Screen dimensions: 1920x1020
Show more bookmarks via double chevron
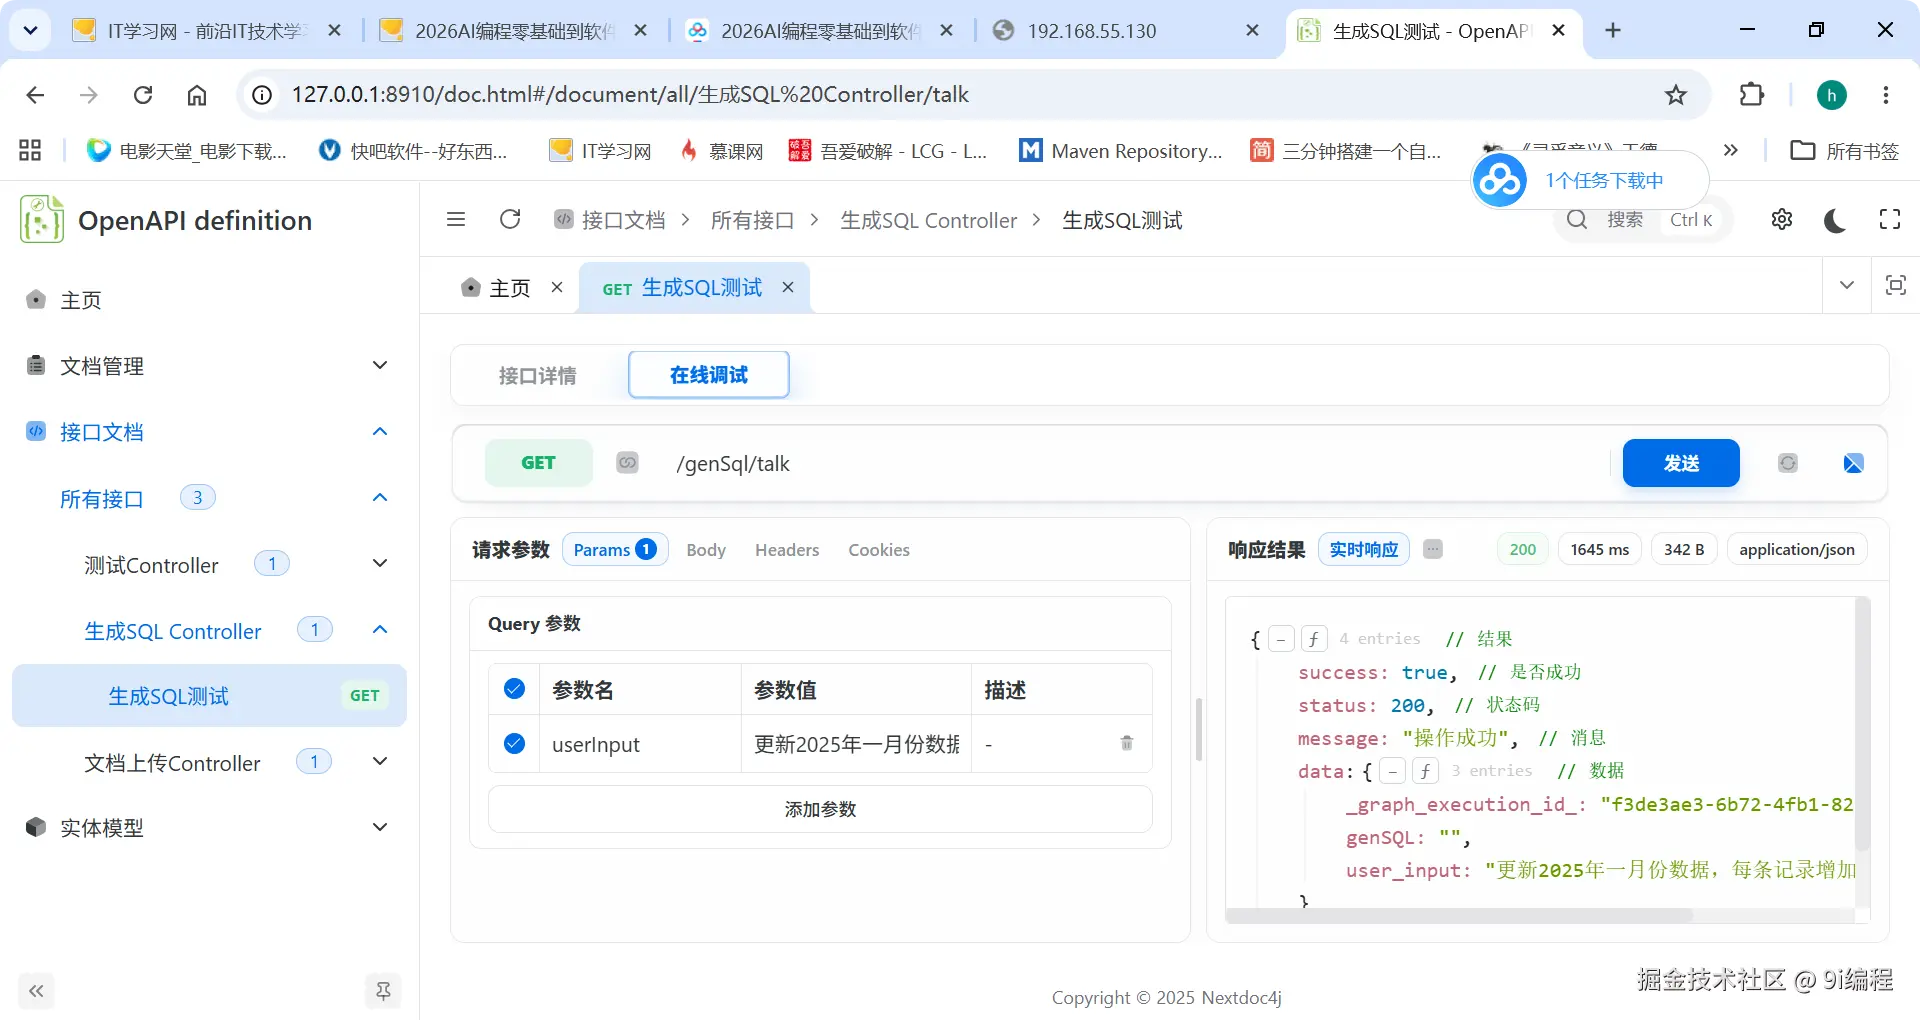point(1731,150)
